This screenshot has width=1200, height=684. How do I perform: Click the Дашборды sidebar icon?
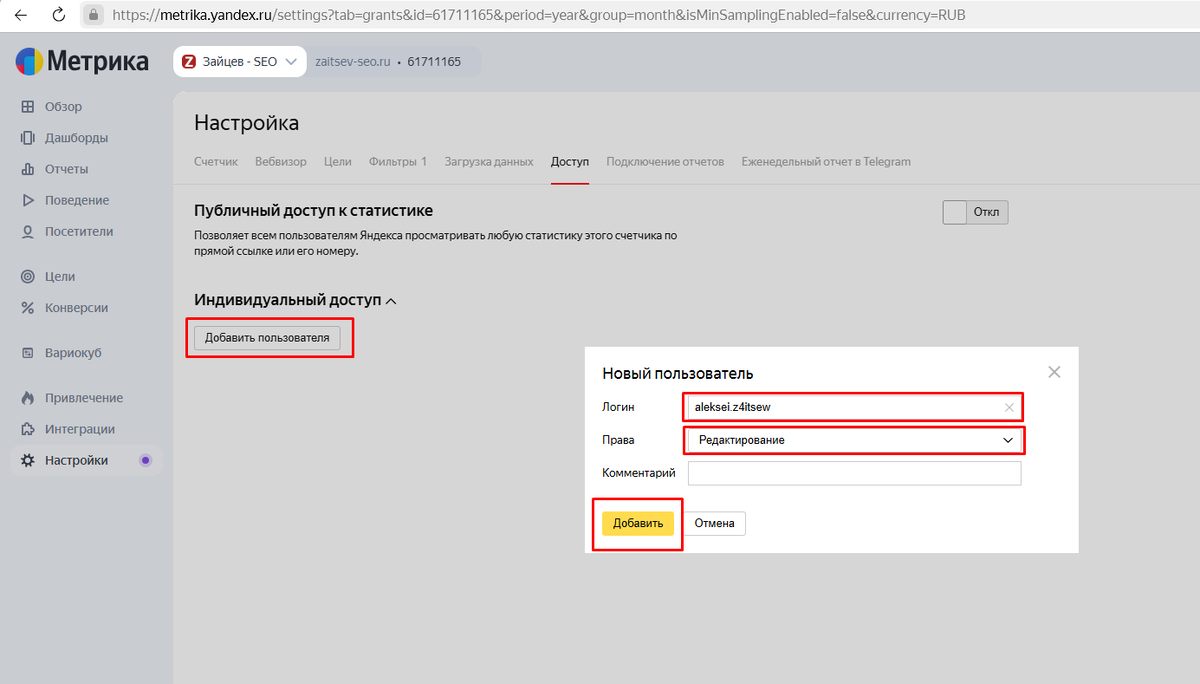click(28, 138)
